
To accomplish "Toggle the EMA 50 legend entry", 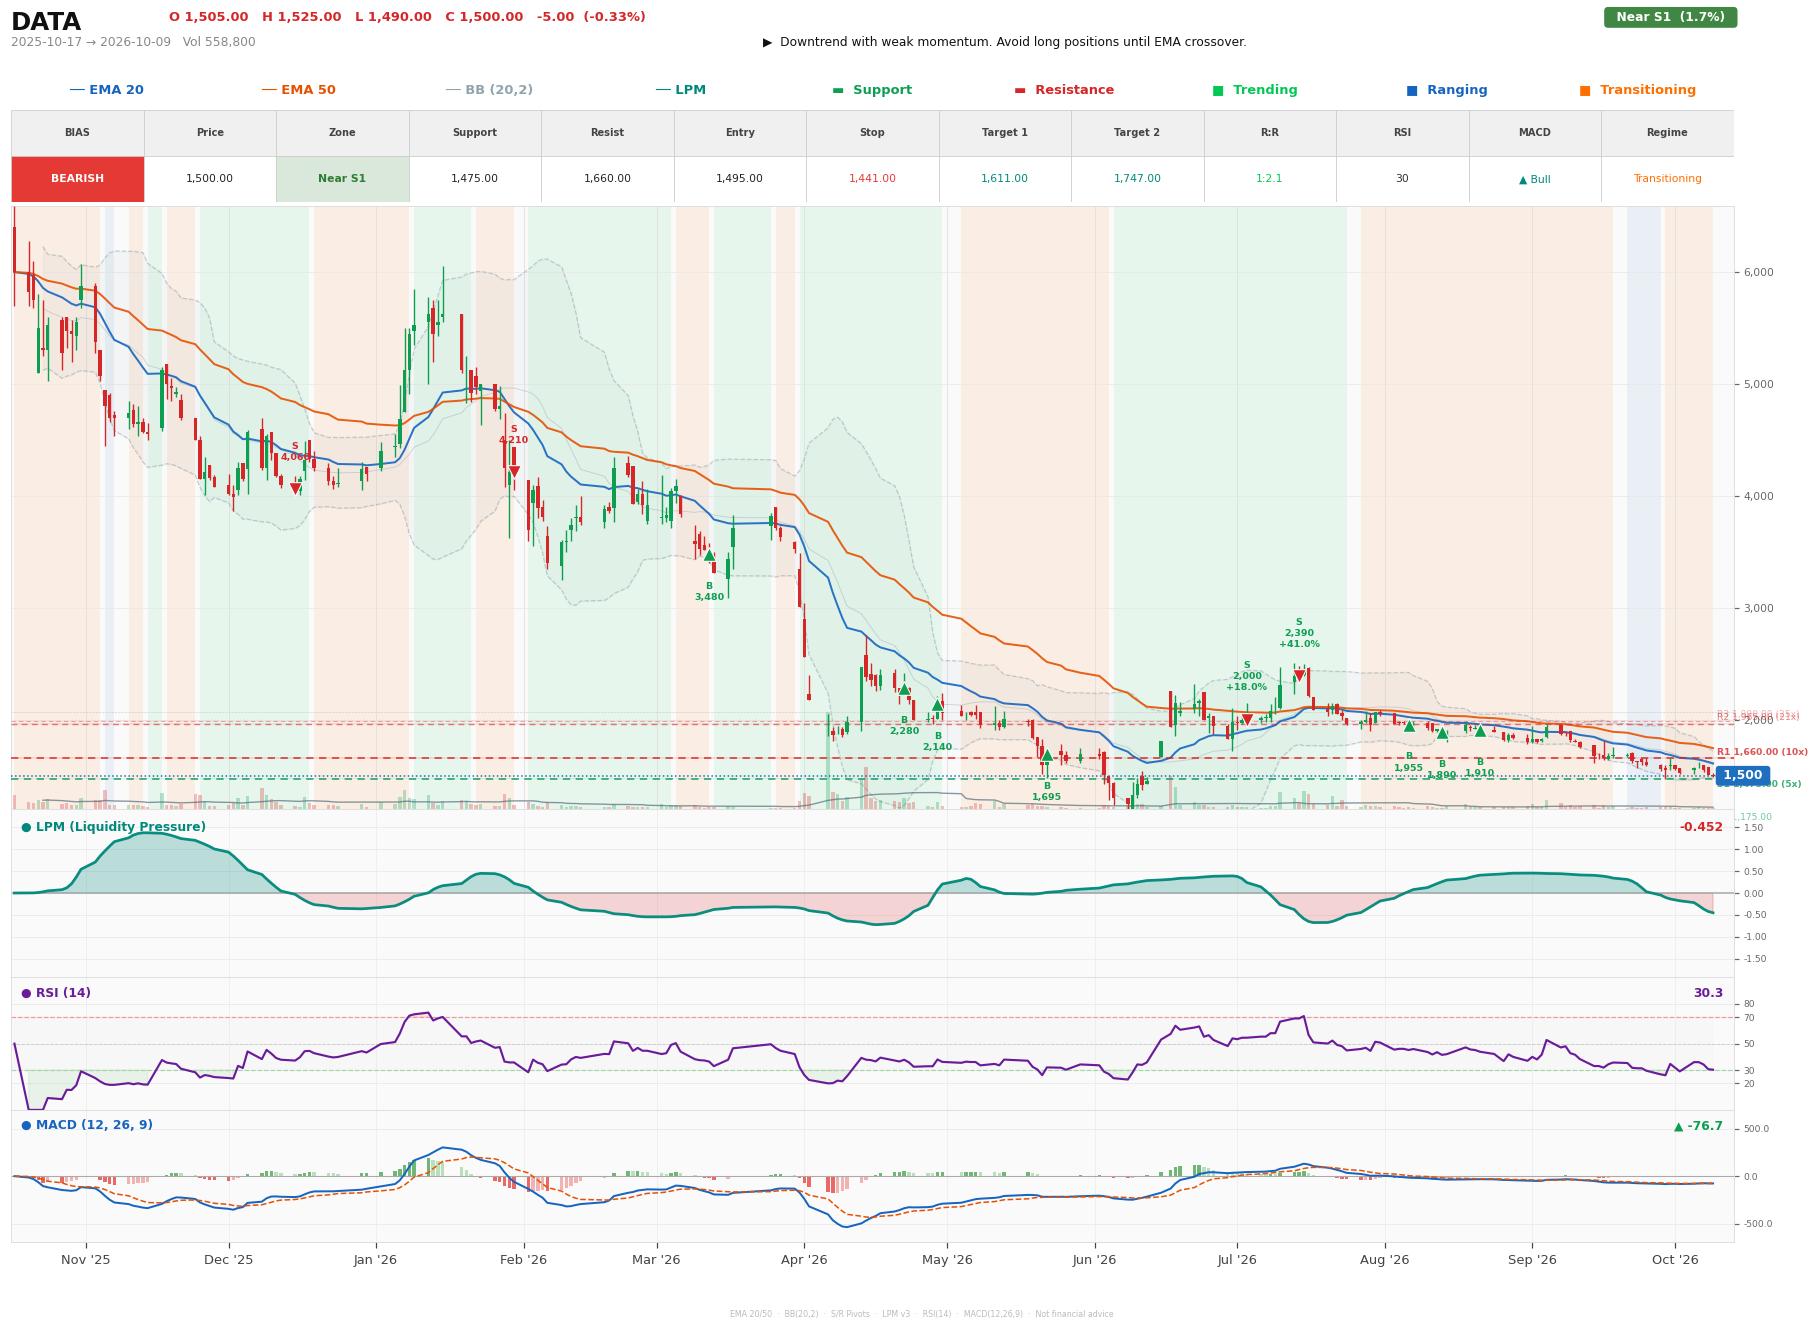I will (x=299, y=90).
